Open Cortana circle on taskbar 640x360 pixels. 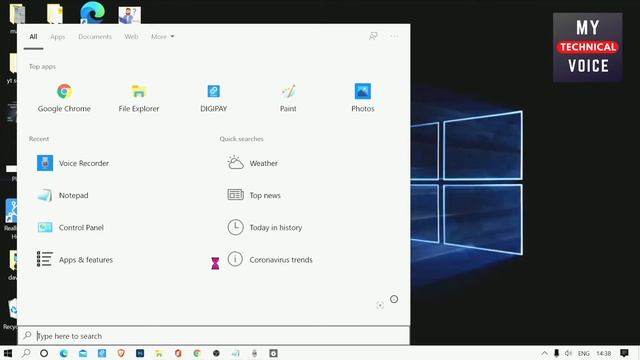tap(44, 353)
